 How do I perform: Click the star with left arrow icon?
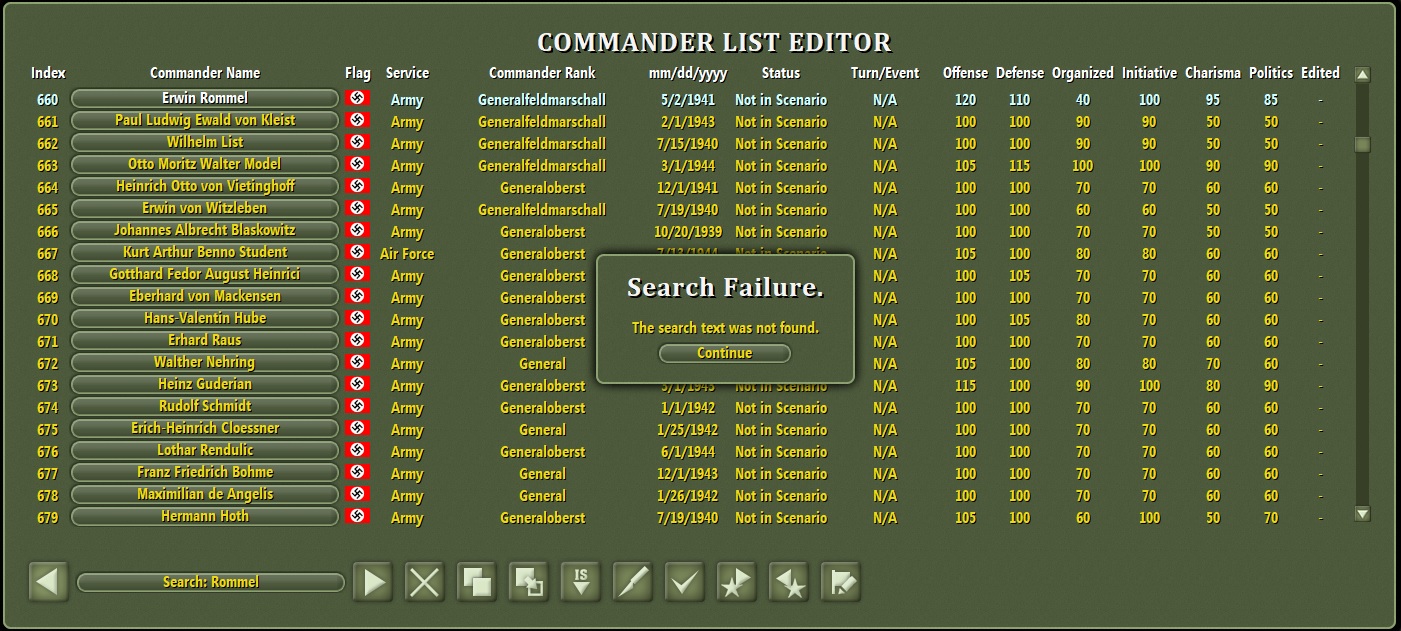point(789,582)
